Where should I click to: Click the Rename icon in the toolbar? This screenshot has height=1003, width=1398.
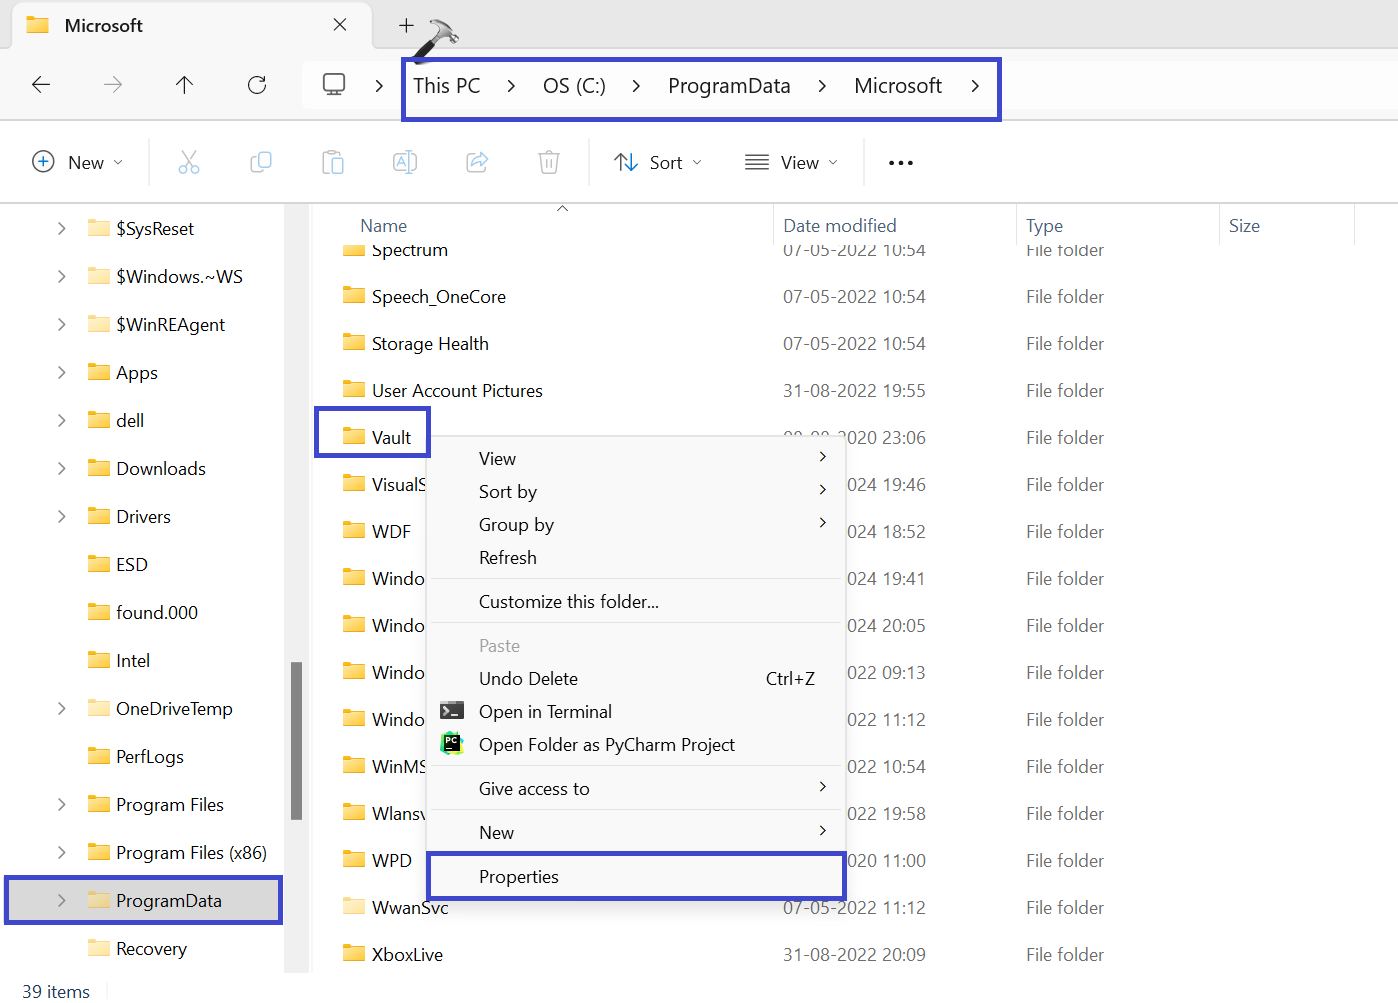(x=405, y=162)
